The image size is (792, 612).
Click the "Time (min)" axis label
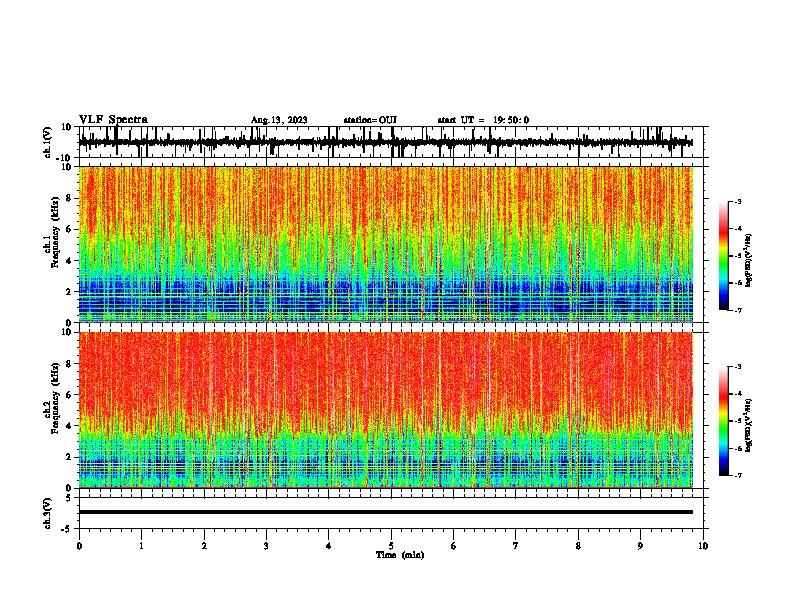(400, 555)
